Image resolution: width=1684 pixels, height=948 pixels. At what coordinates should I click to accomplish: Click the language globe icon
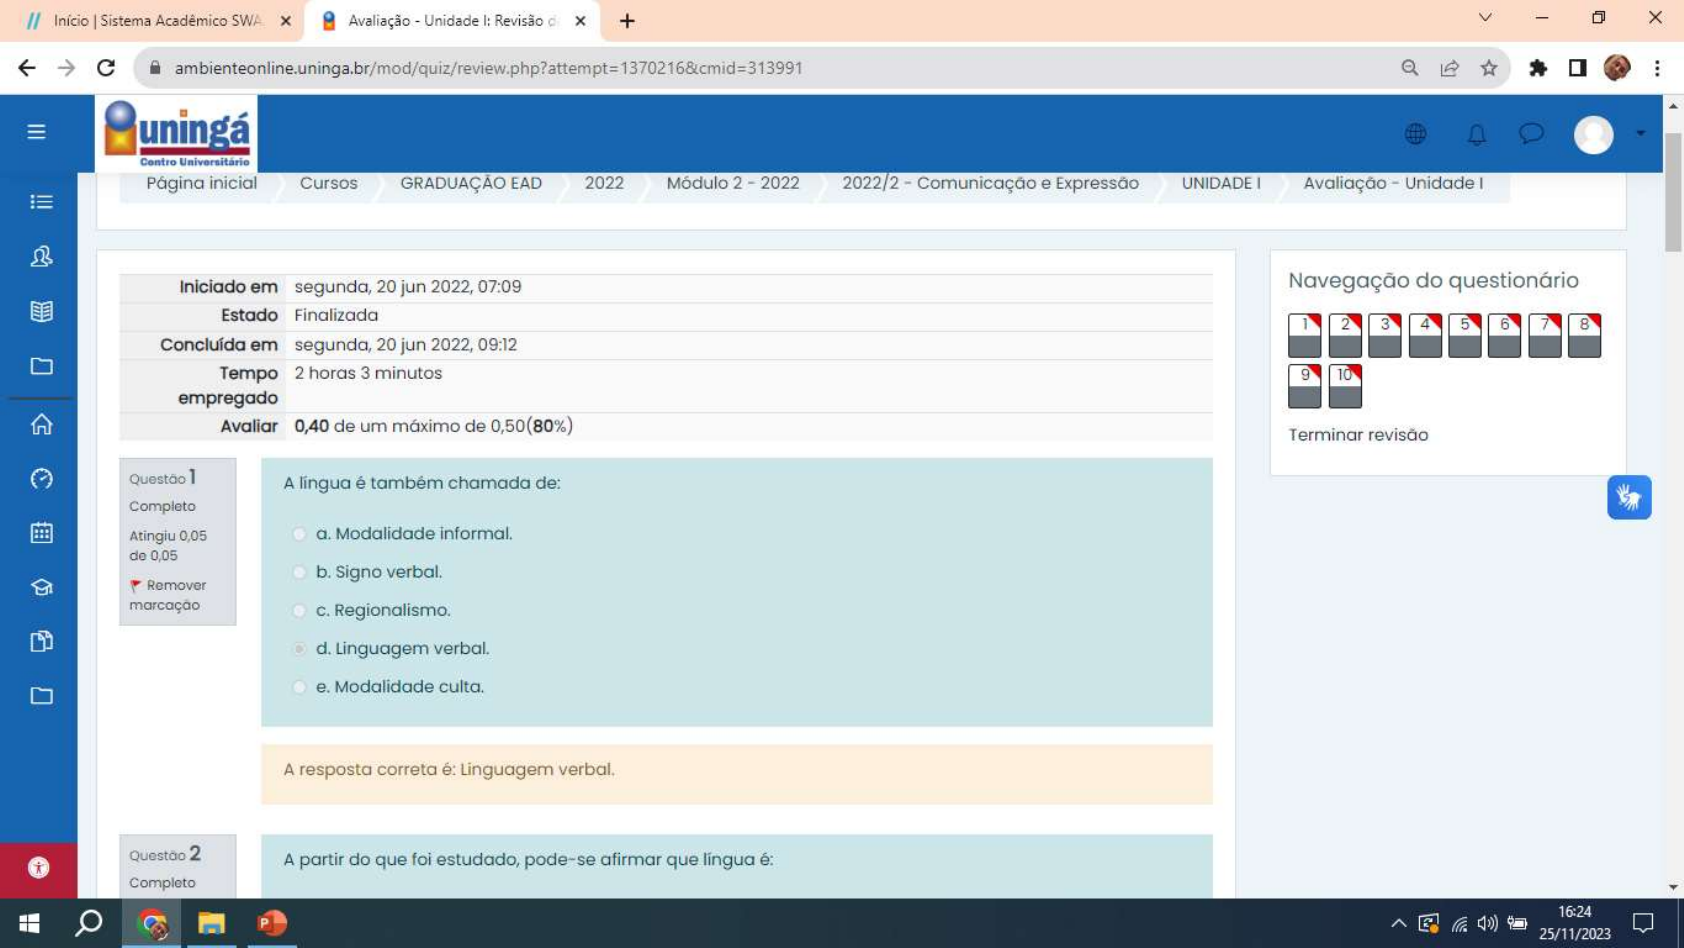point(1415,134)
